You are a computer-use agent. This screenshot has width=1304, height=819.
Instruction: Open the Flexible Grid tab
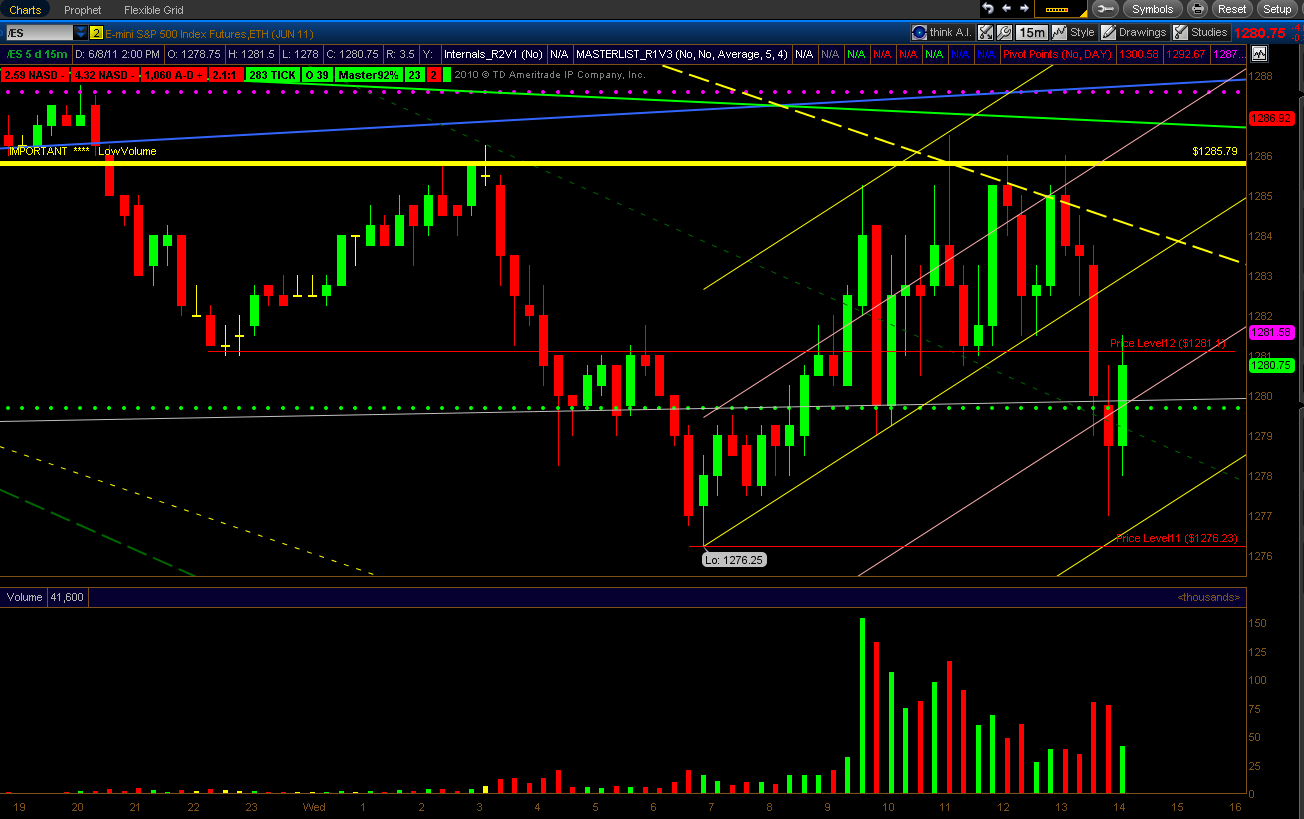coord(152,9)
